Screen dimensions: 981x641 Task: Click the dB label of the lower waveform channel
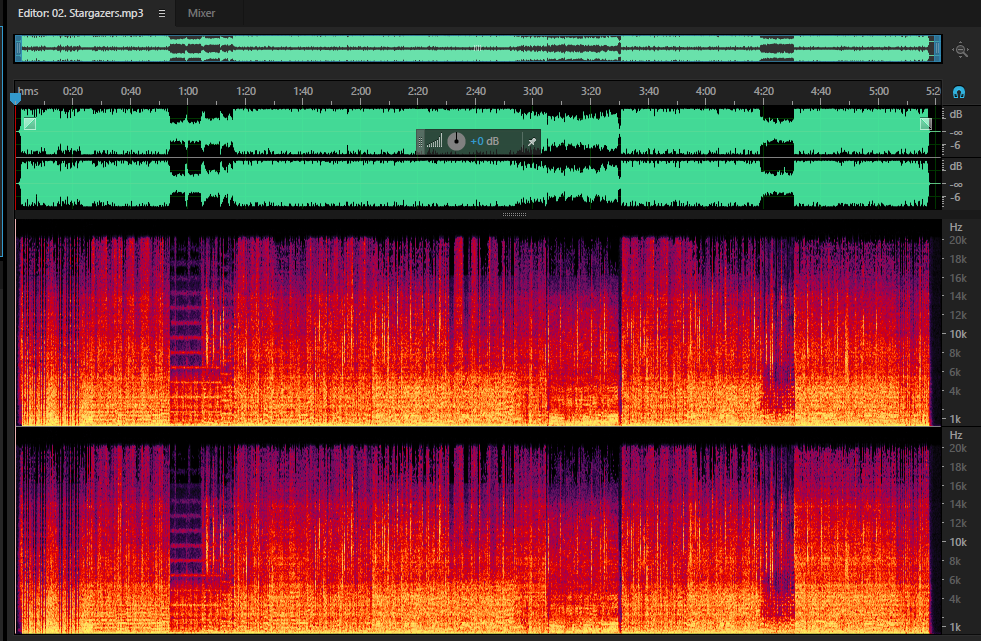pyautogui.click(x=955, y=166)
